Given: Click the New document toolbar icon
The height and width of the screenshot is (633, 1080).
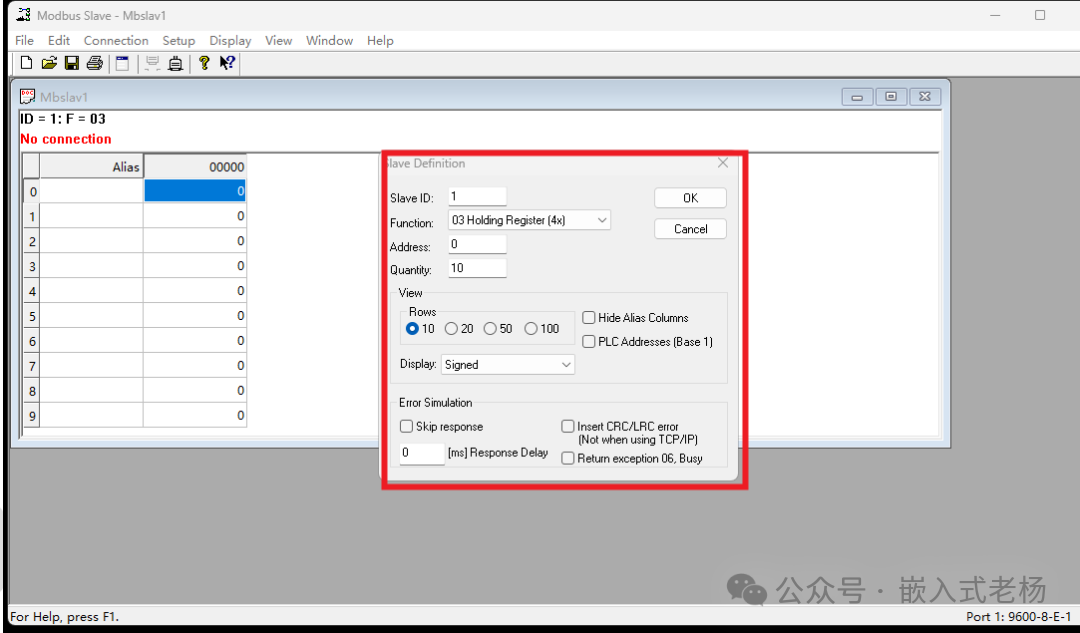Looking at the screenshot, I should pos(26,63).
